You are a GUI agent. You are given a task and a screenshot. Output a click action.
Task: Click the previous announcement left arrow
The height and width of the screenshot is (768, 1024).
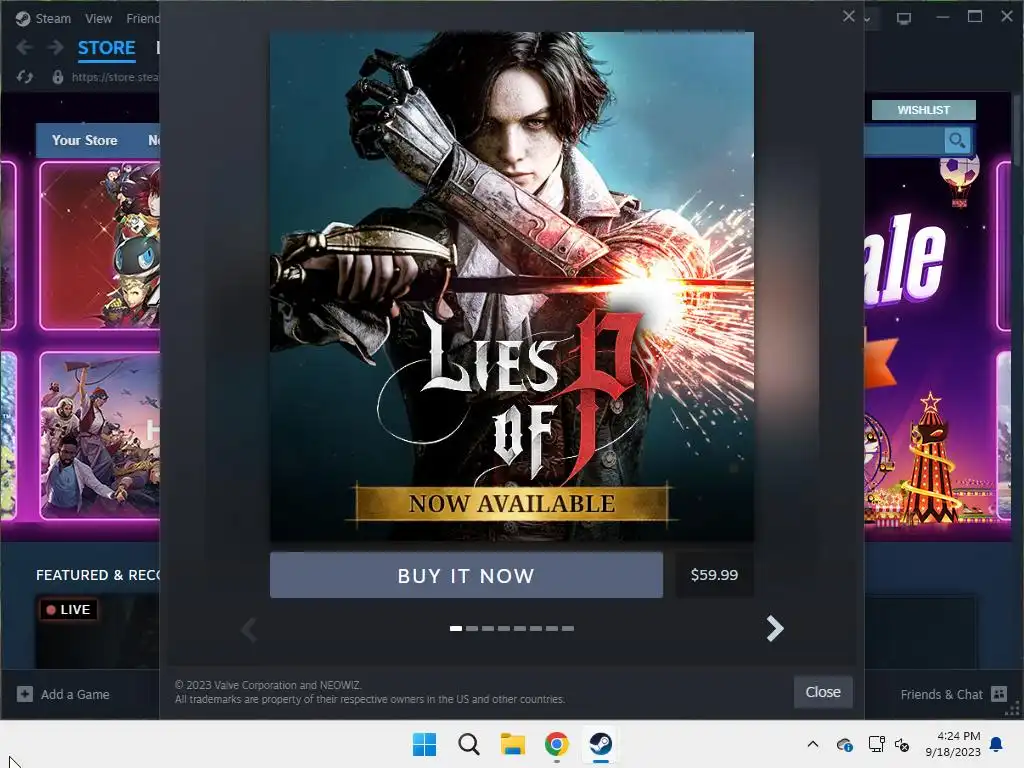click(x=249, y=630)
